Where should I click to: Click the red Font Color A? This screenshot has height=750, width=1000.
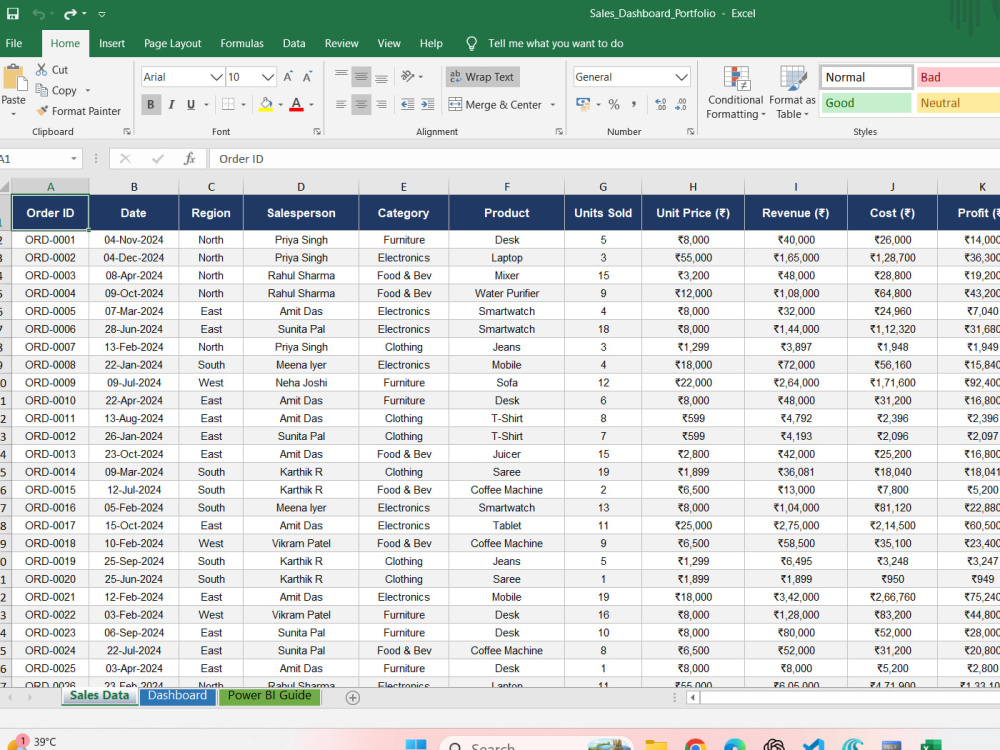coord(297,104)
